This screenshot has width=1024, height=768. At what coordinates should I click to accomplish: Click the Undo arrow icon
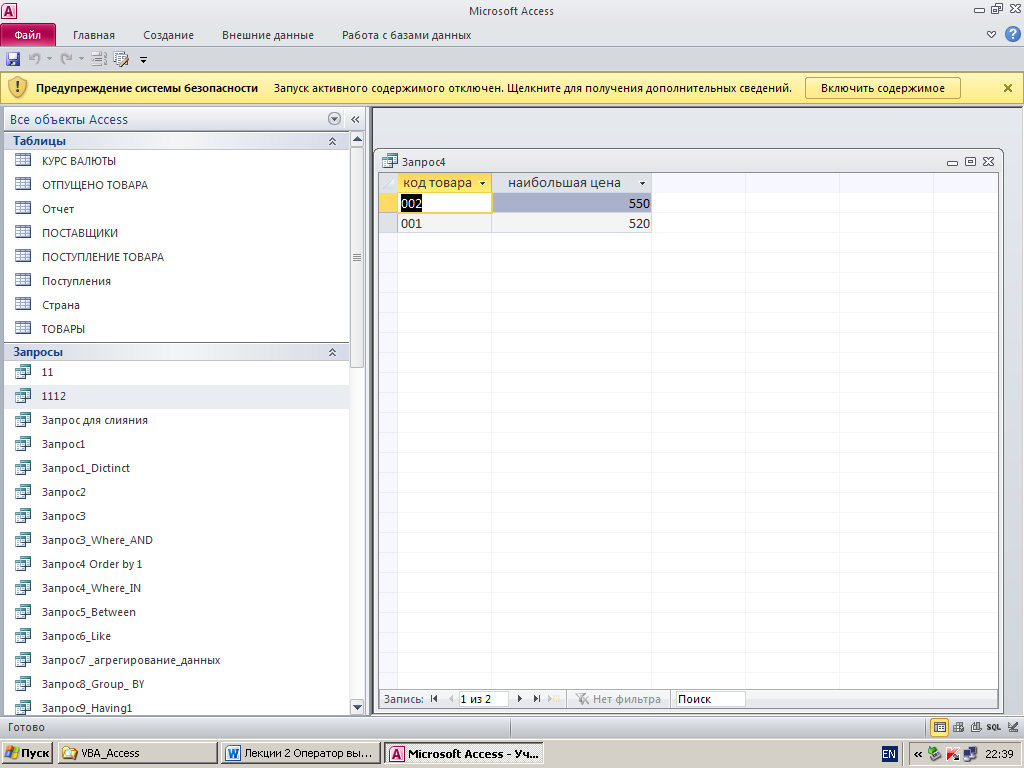(x=34, y=59)
